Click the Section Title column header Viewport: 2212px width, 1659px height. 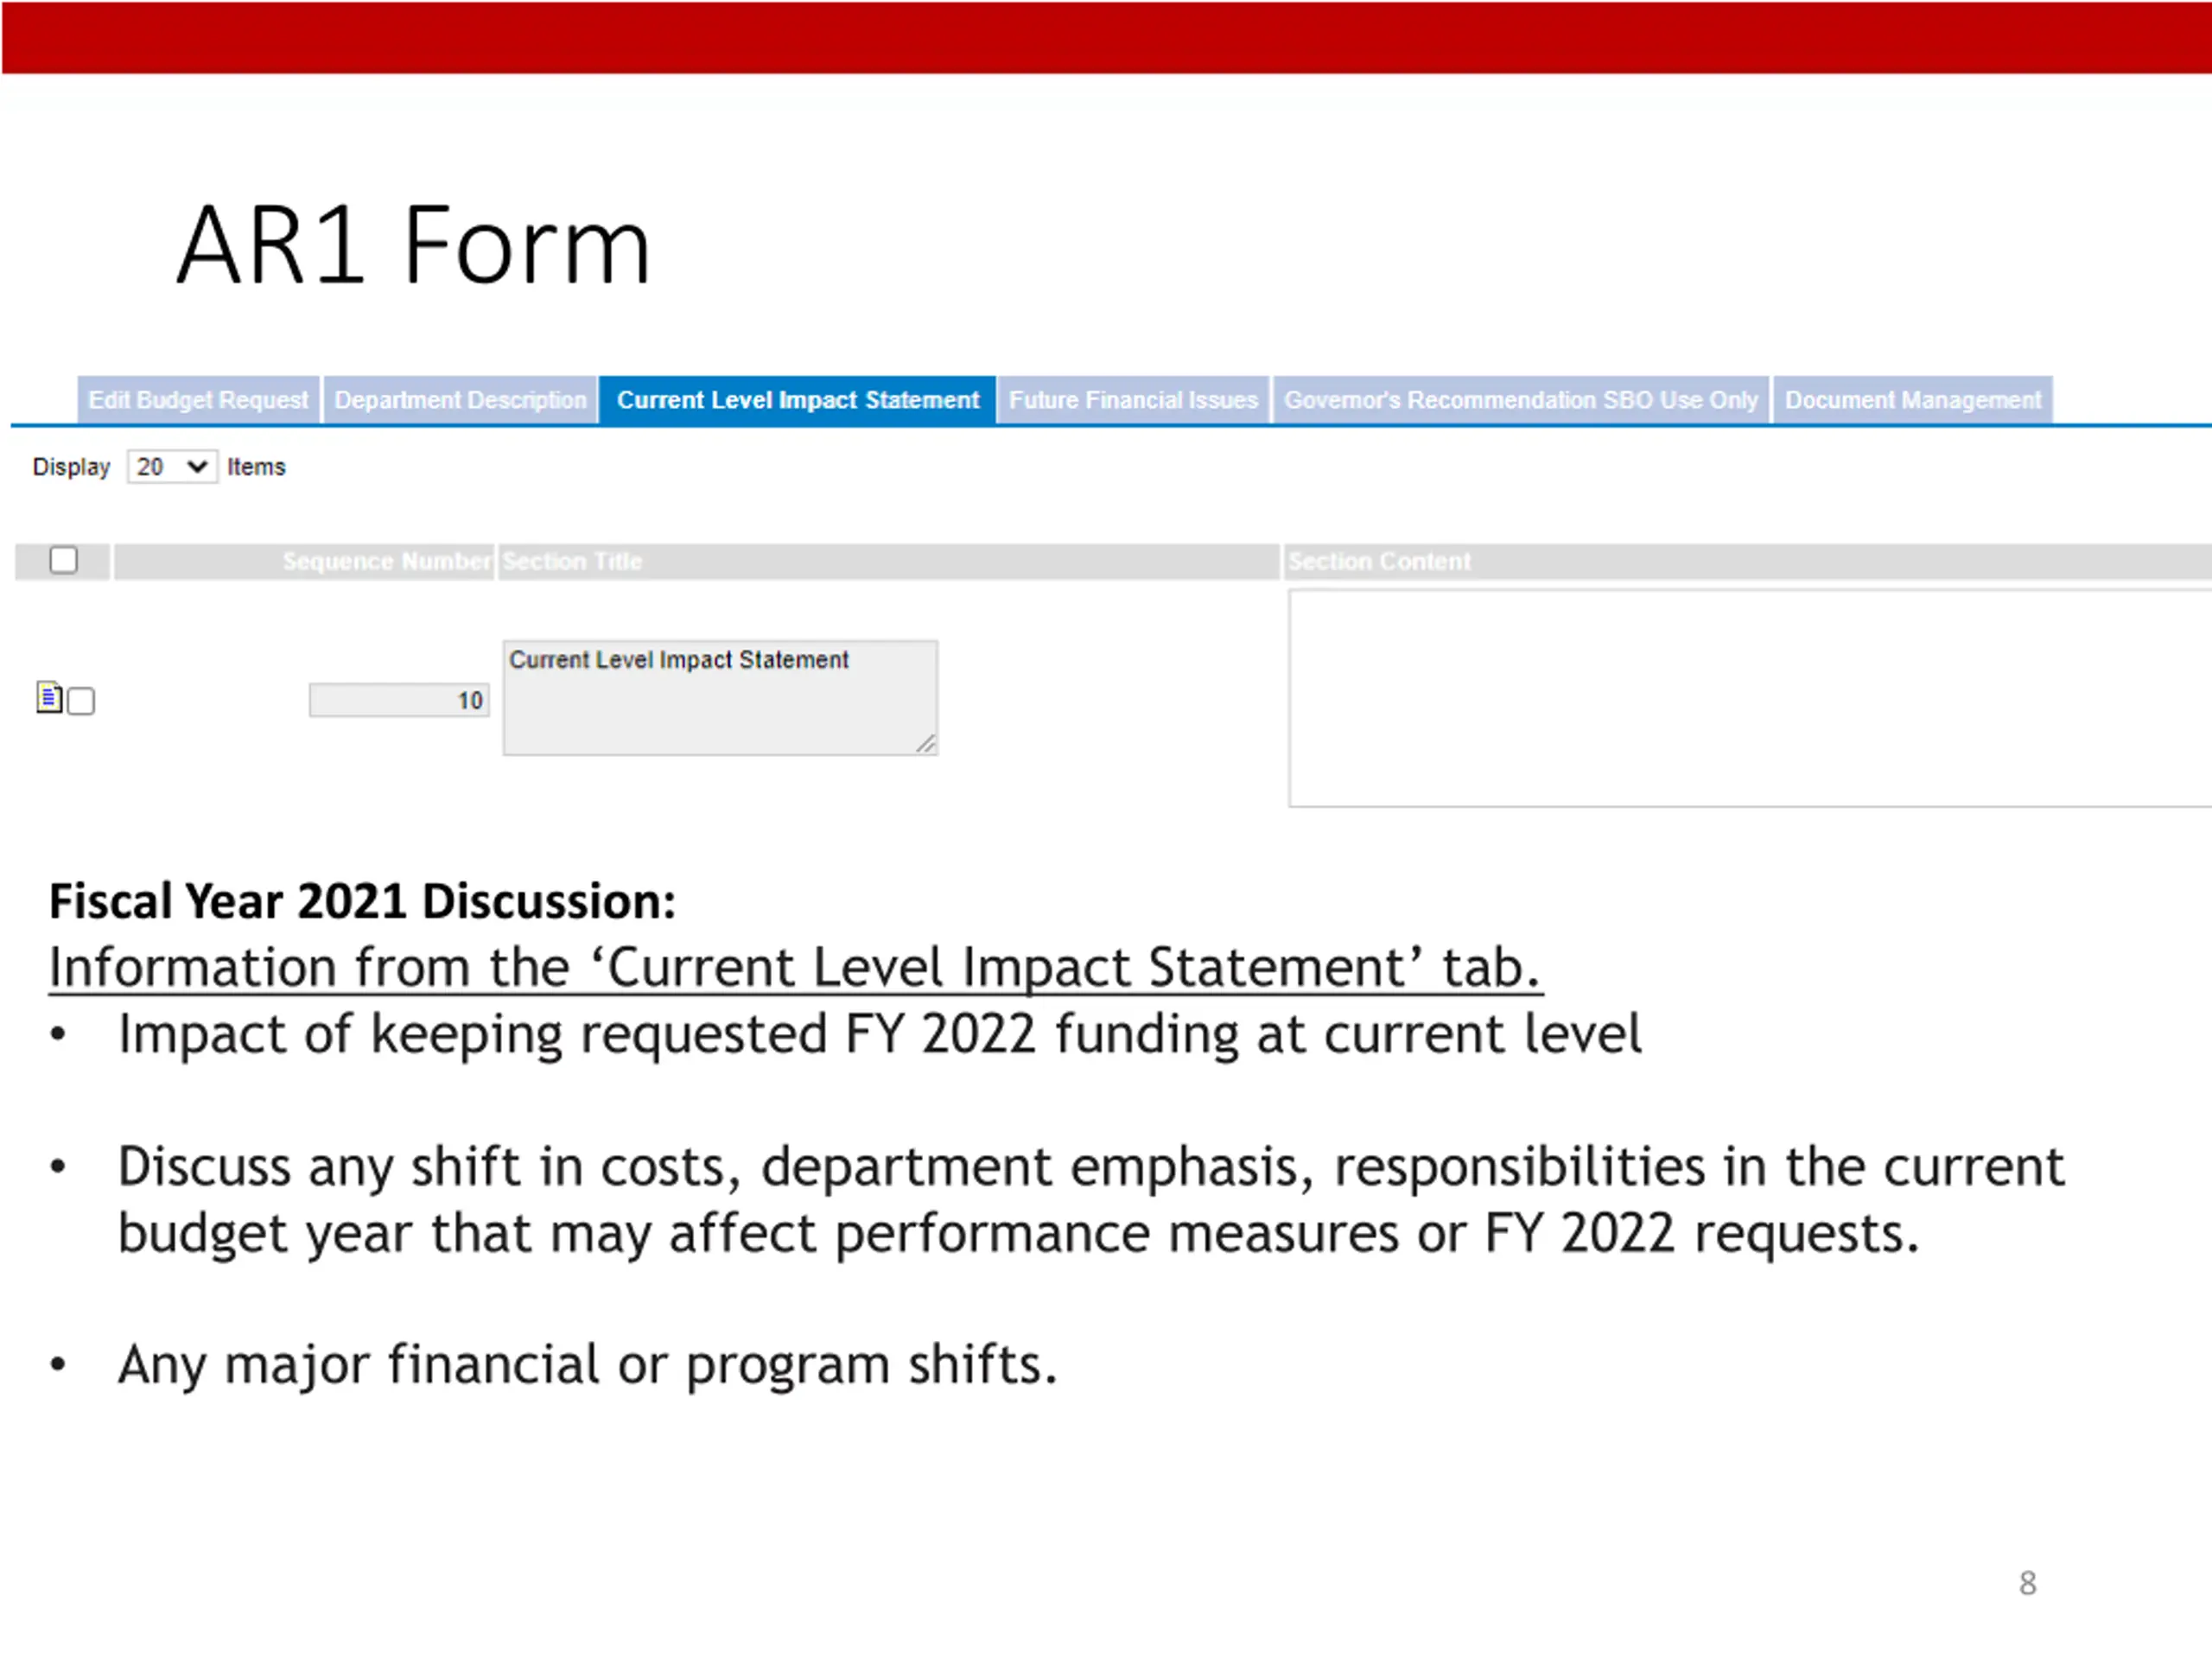pyautogui.click(x=572, y=561)
